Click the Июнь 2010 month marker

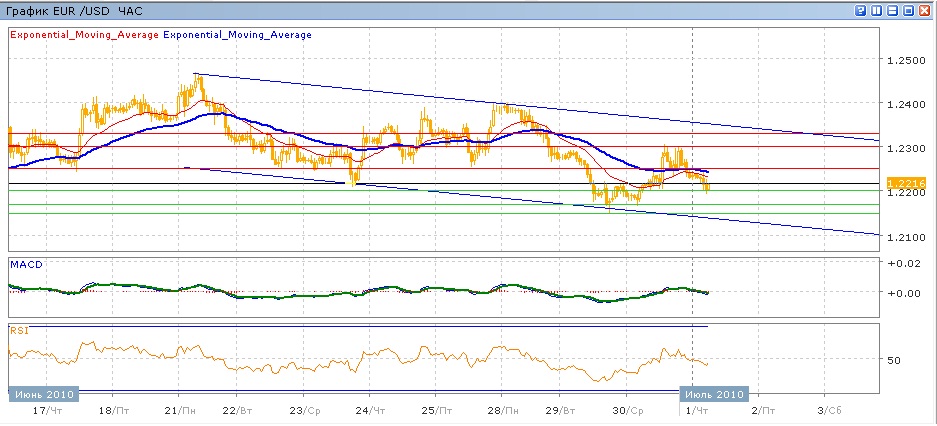42,391
